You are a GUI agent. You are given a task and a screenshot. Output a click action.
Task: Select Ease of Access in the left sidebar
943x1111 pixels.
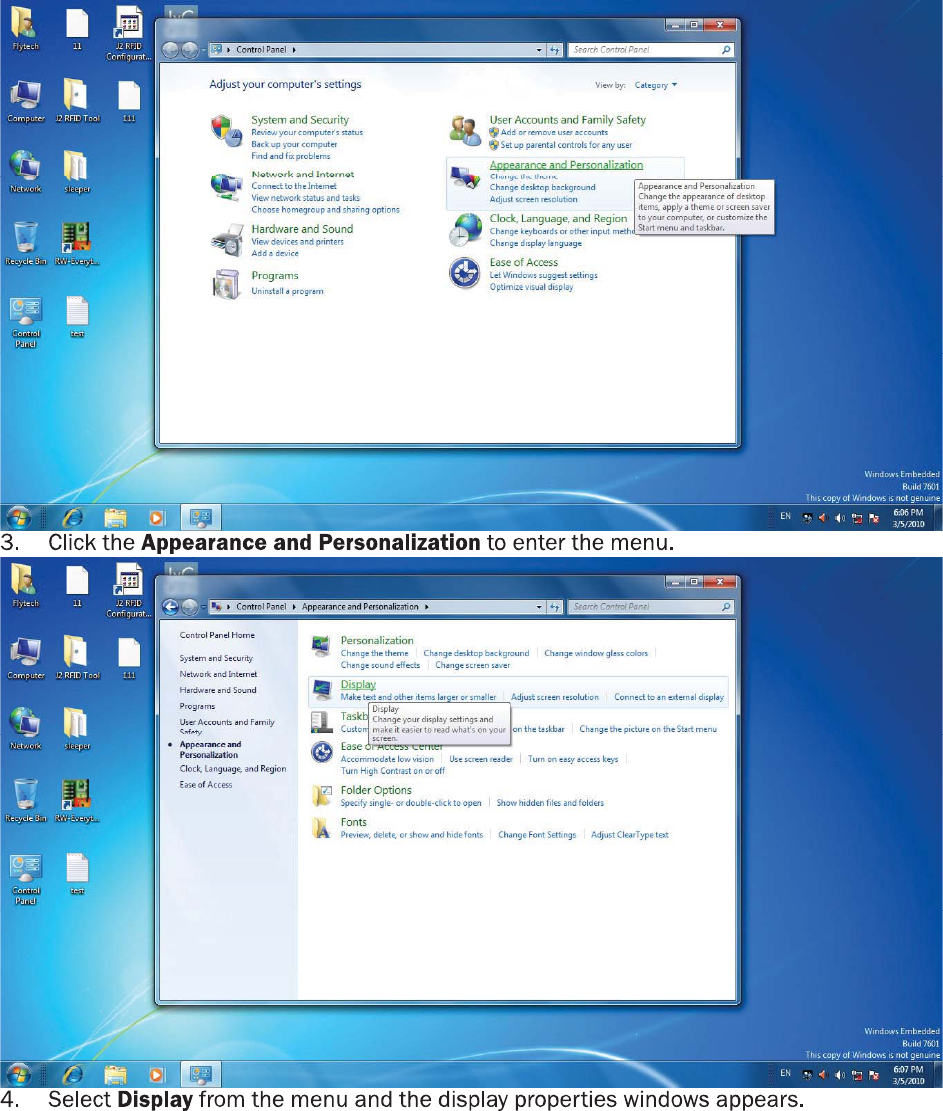pos(205,785)
